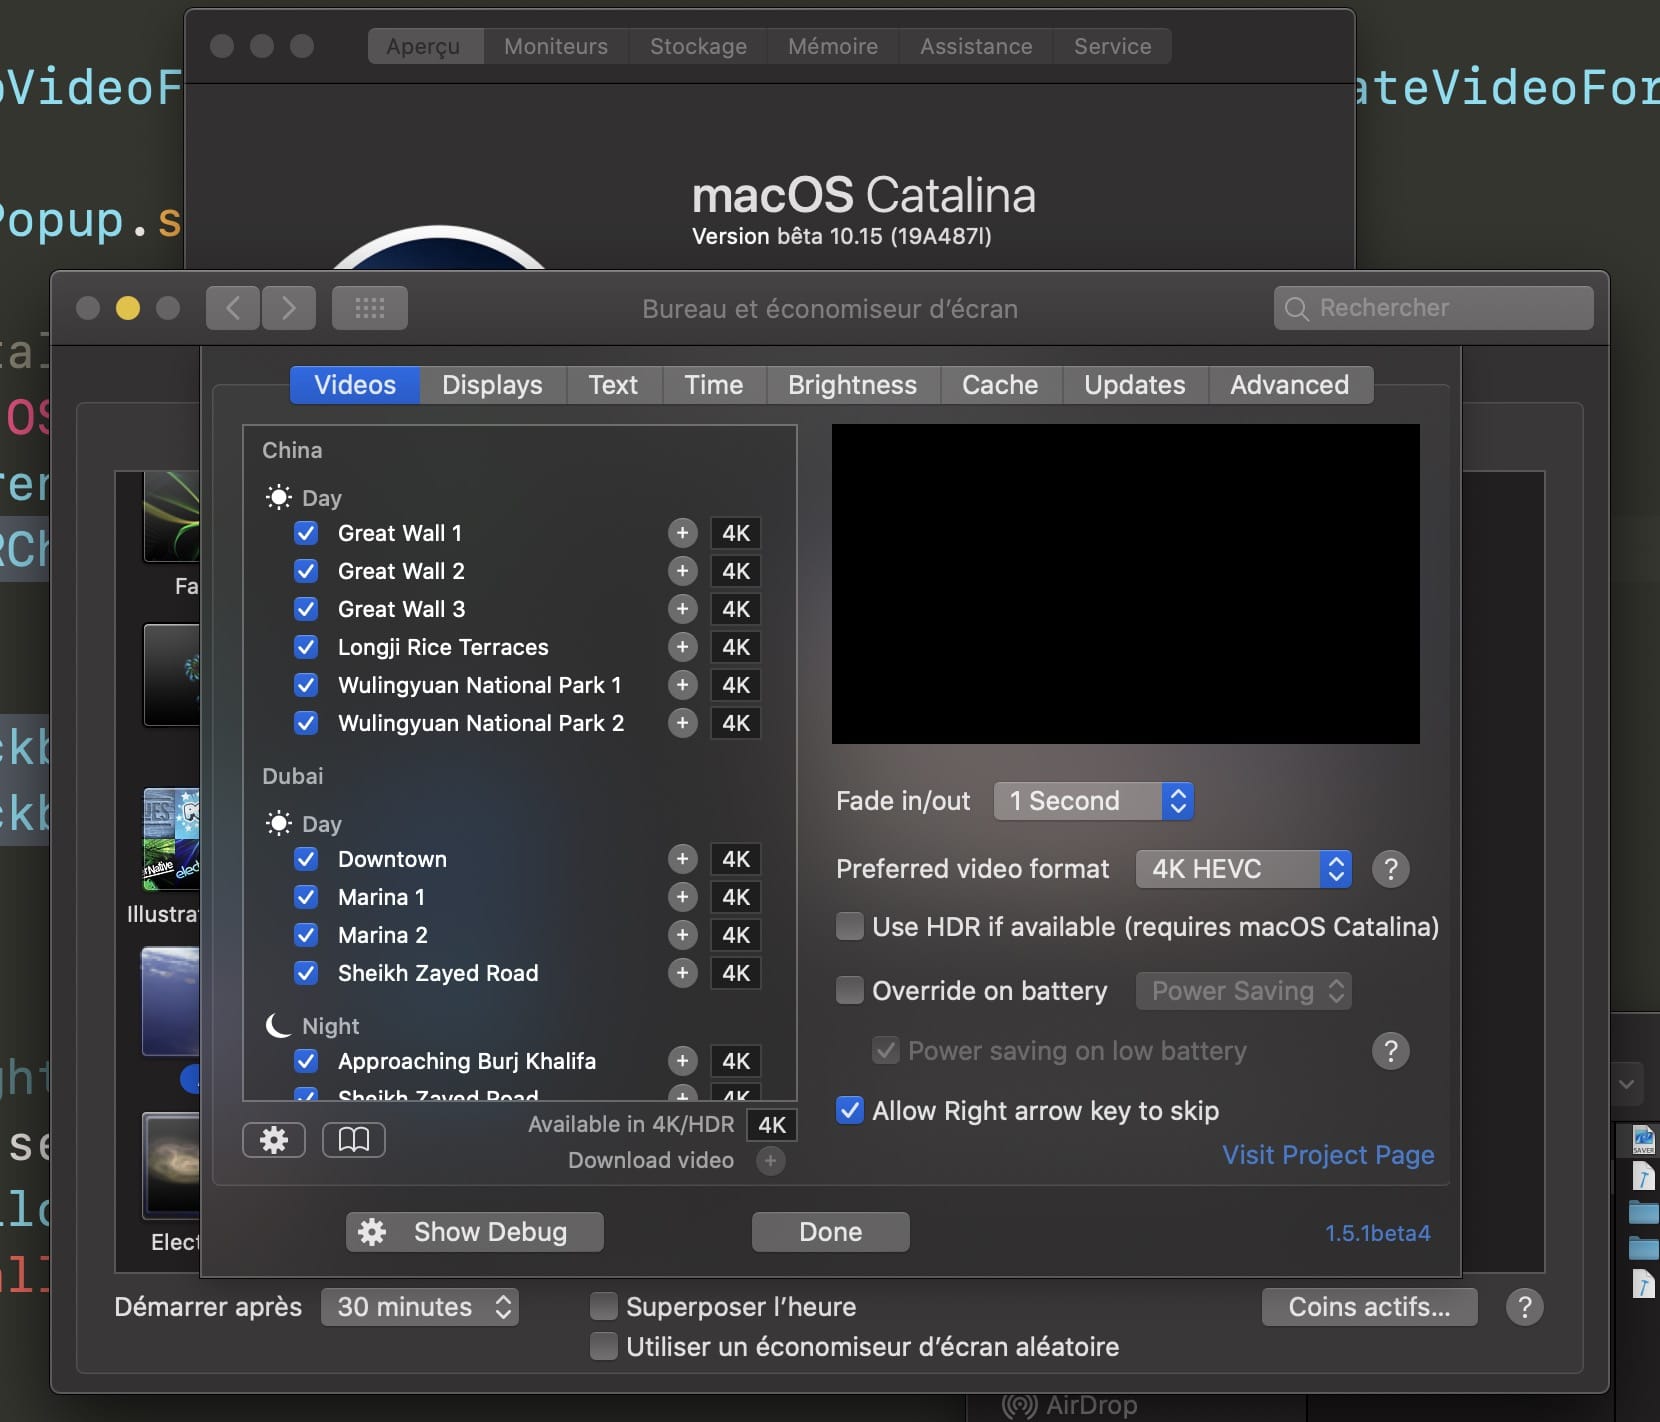Switch to the Text tab
This screenshot has height=1422, width=1660.
[x=613, y=385]
